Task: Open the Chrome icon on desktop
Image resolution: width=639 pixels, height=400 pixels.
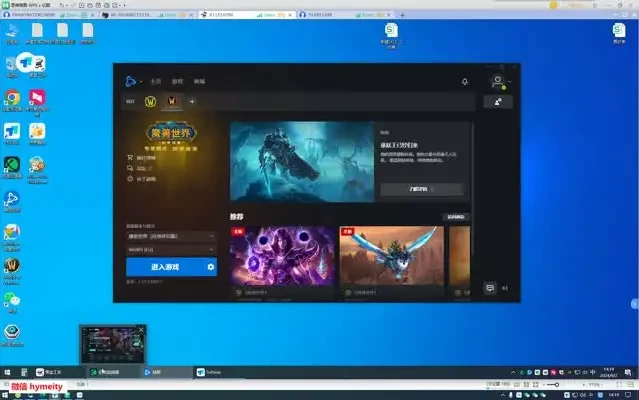Action: point(12,98)
